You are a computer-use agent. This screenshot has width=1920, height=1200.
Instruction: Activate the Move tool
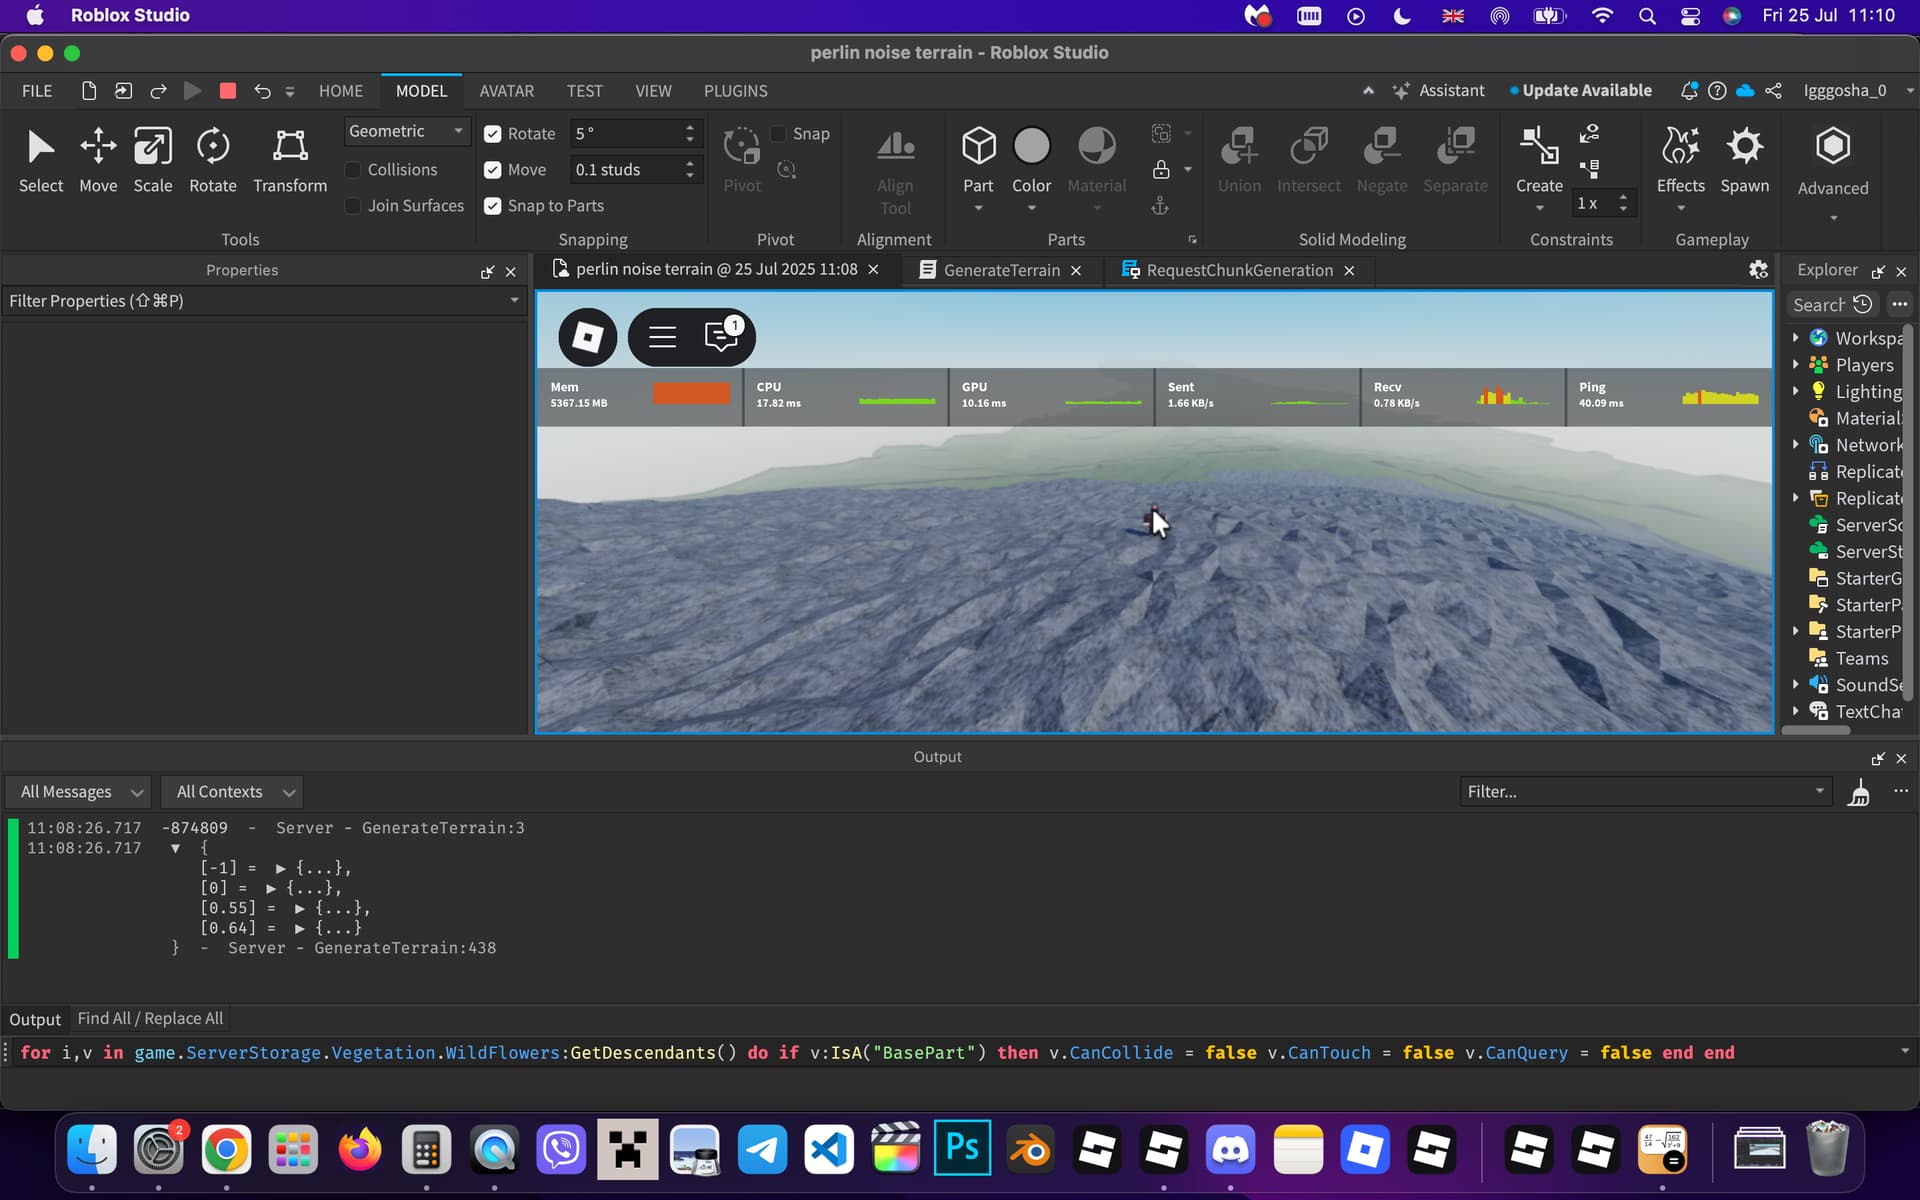coord(98,160)
